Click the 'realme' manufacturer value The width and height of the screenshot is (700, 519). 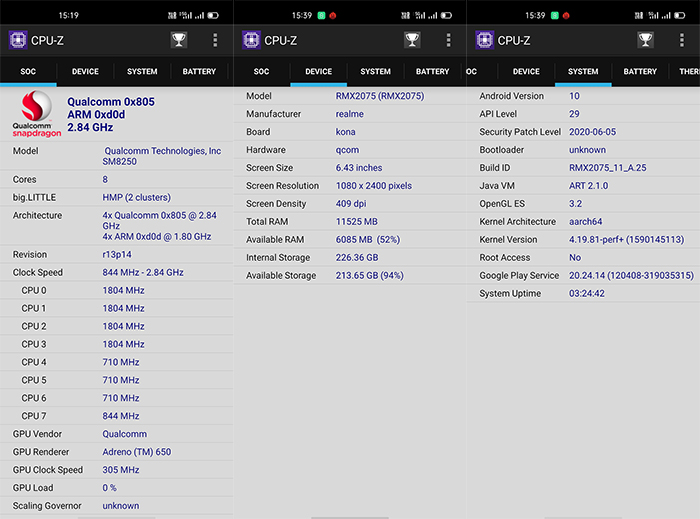coord(350,114)
